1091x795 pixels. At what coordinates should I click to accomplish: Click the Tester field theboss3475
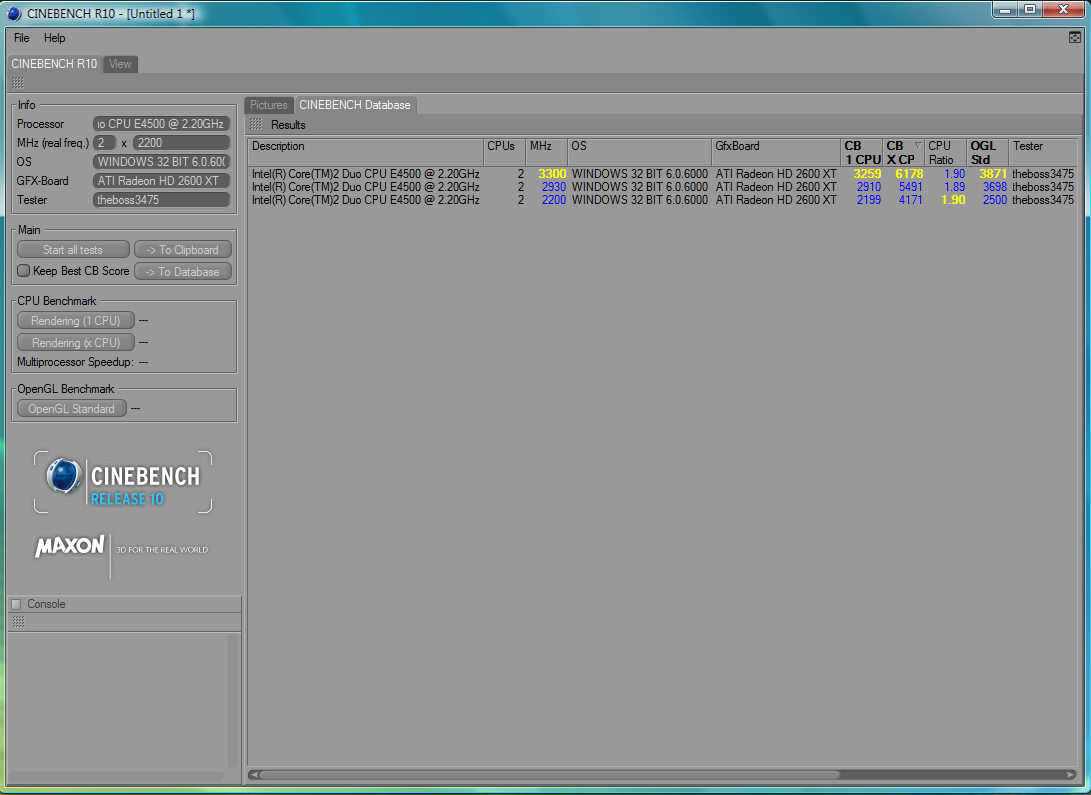pos(161,200)
